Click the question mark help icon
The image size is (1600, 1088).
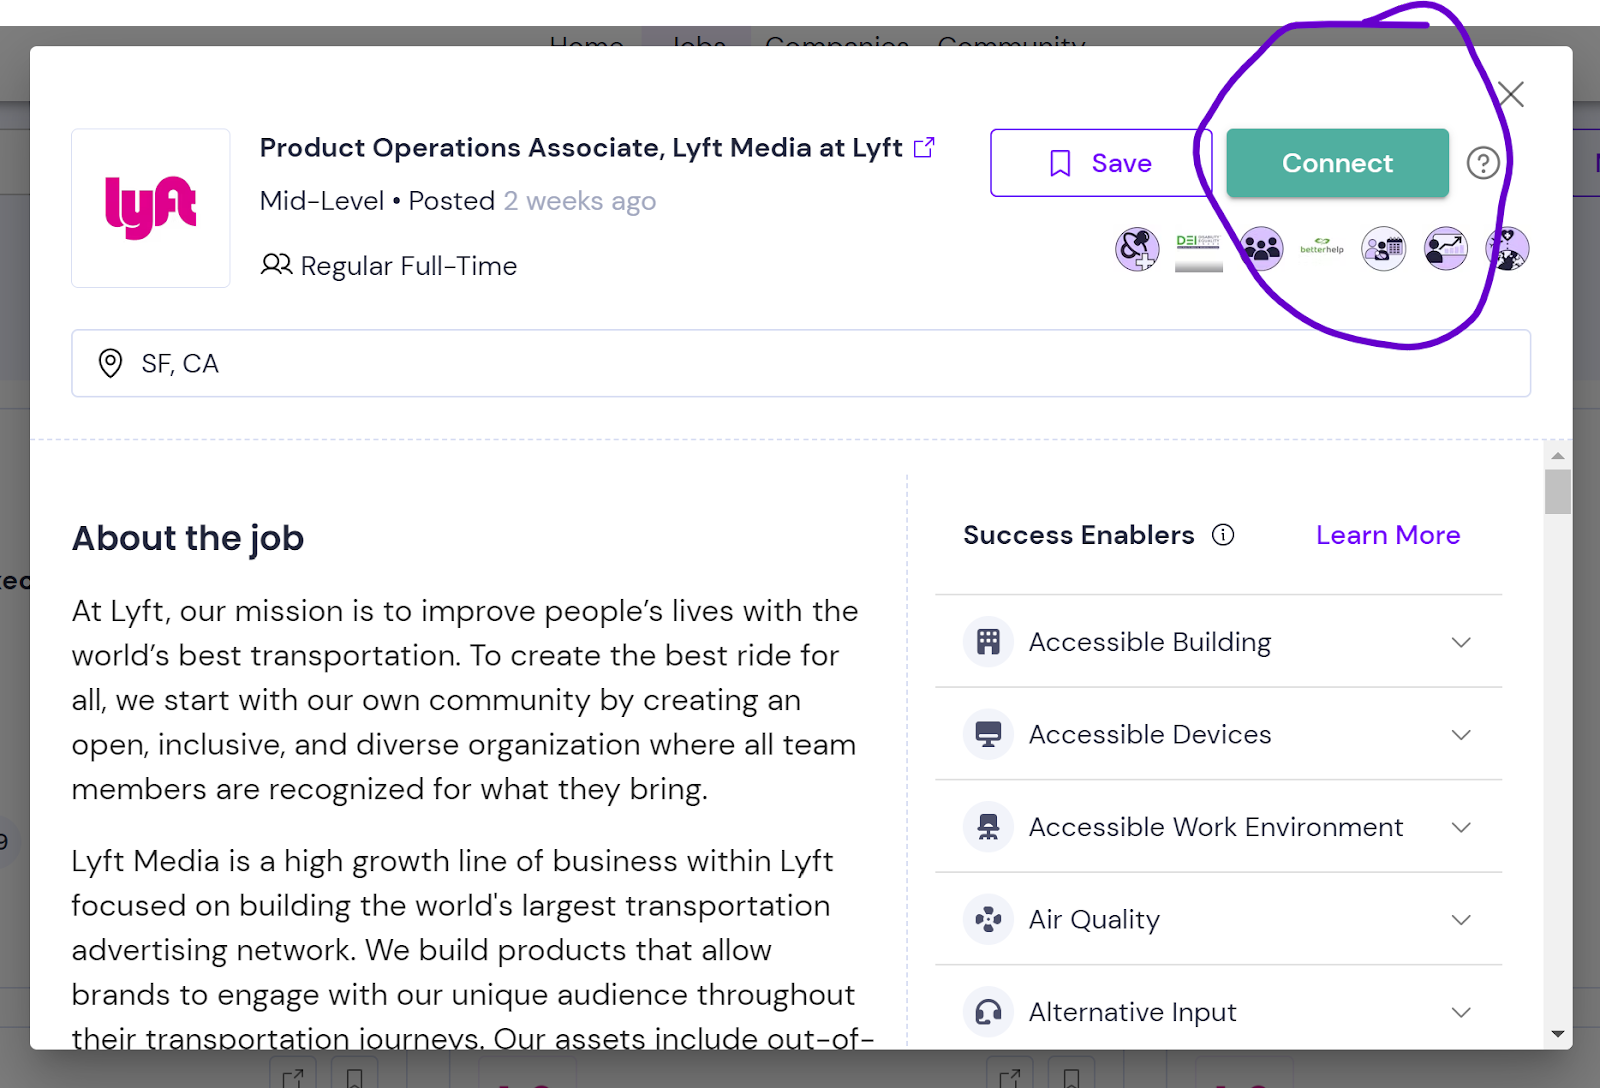[1482, 163]
